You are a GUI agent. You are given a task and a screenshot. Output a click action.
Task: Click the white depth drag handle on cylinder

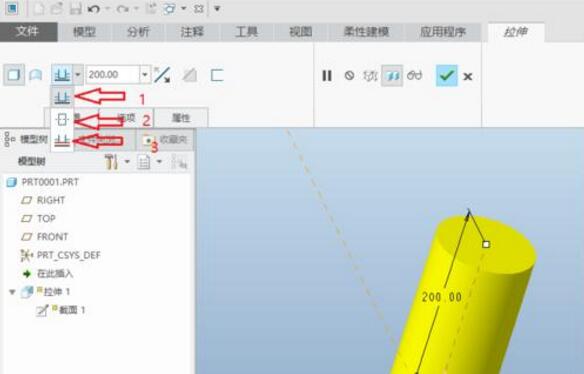pos(486,244)
